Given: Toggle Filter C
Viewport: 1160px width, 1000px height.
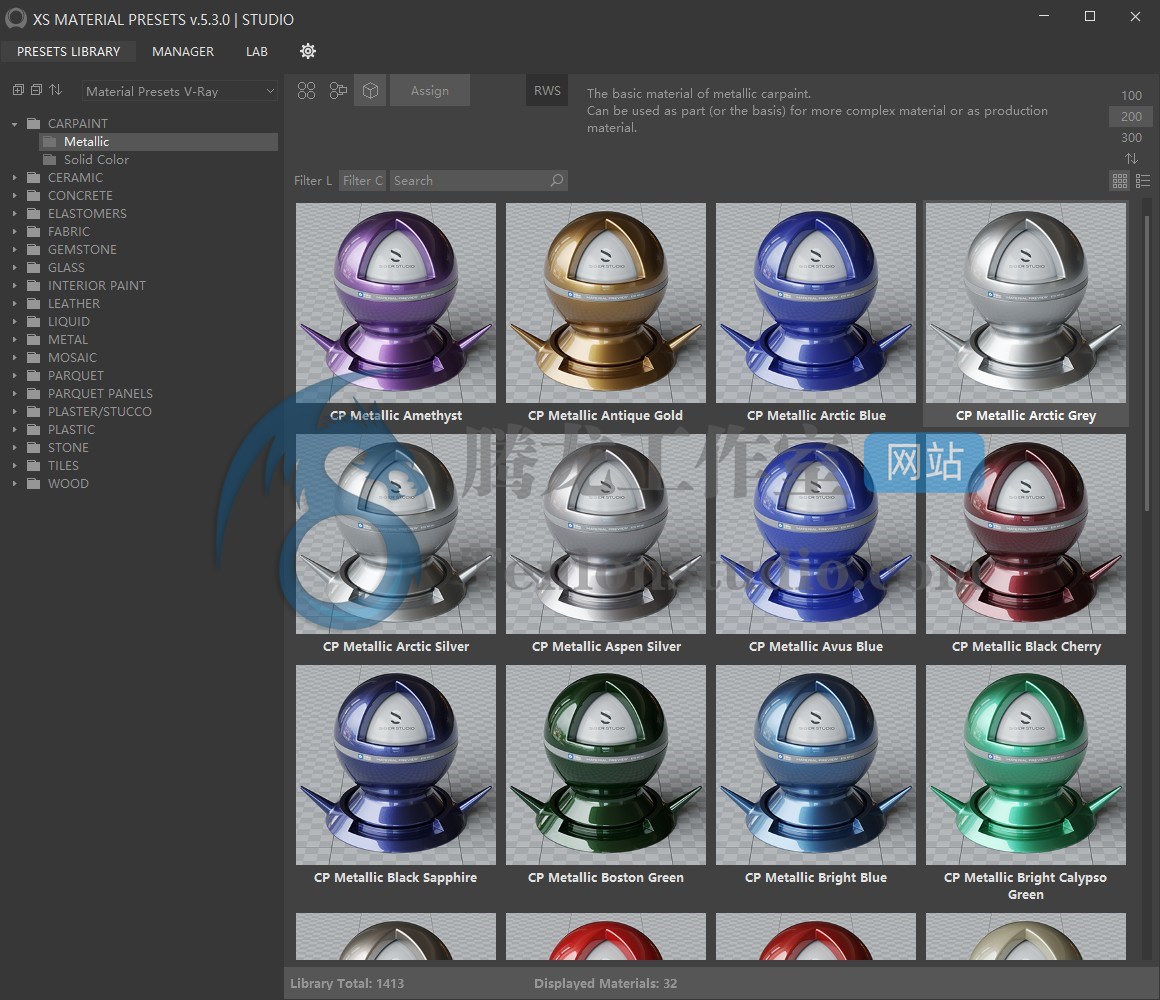Looking at the screenshot, I should (x=362, y=180).
